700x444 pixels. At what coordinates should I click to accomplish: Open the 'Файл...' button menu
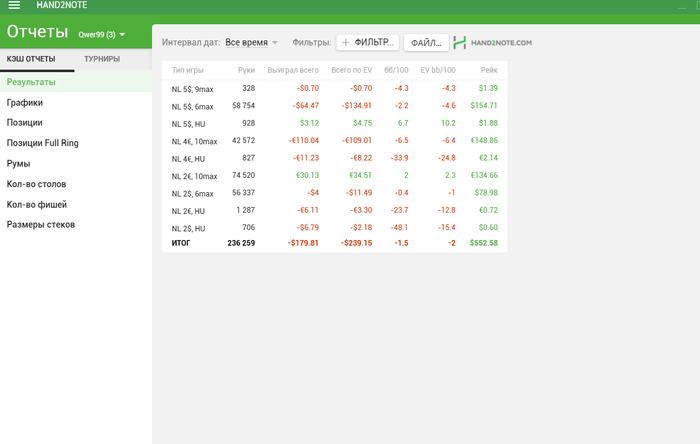click(426, 43)
